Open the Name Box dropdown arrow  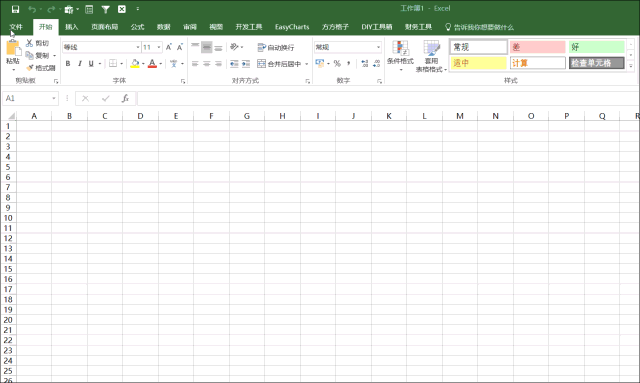[53, 98]
